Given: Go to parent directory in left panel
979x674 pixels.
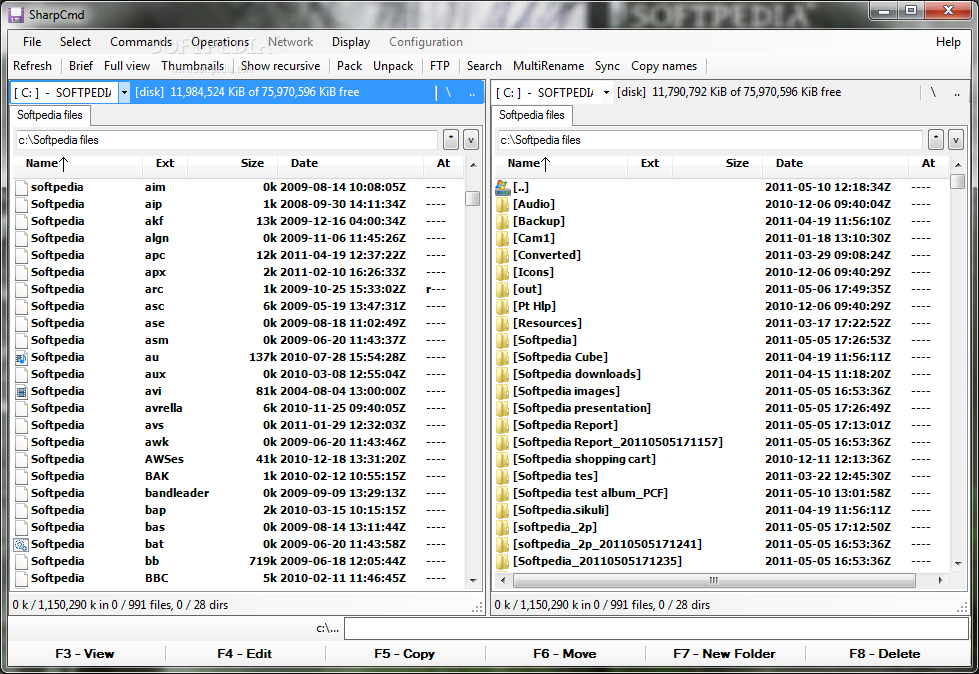Looking at the screenshot, I should coord(472,94).
